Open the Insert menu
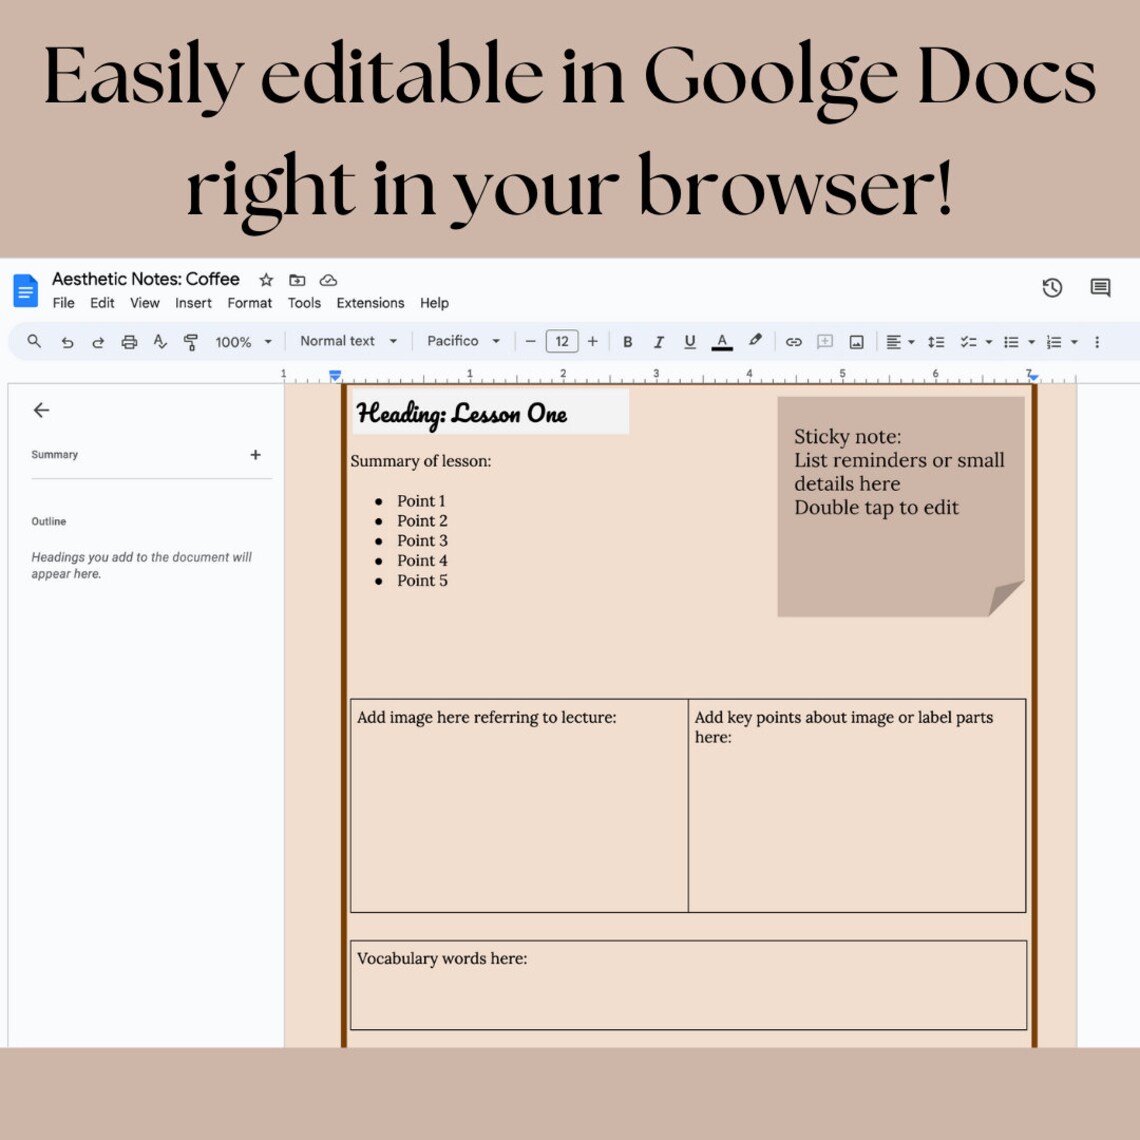Image resolution: width=1140 pixels, height=1140 pixels. 193,303
